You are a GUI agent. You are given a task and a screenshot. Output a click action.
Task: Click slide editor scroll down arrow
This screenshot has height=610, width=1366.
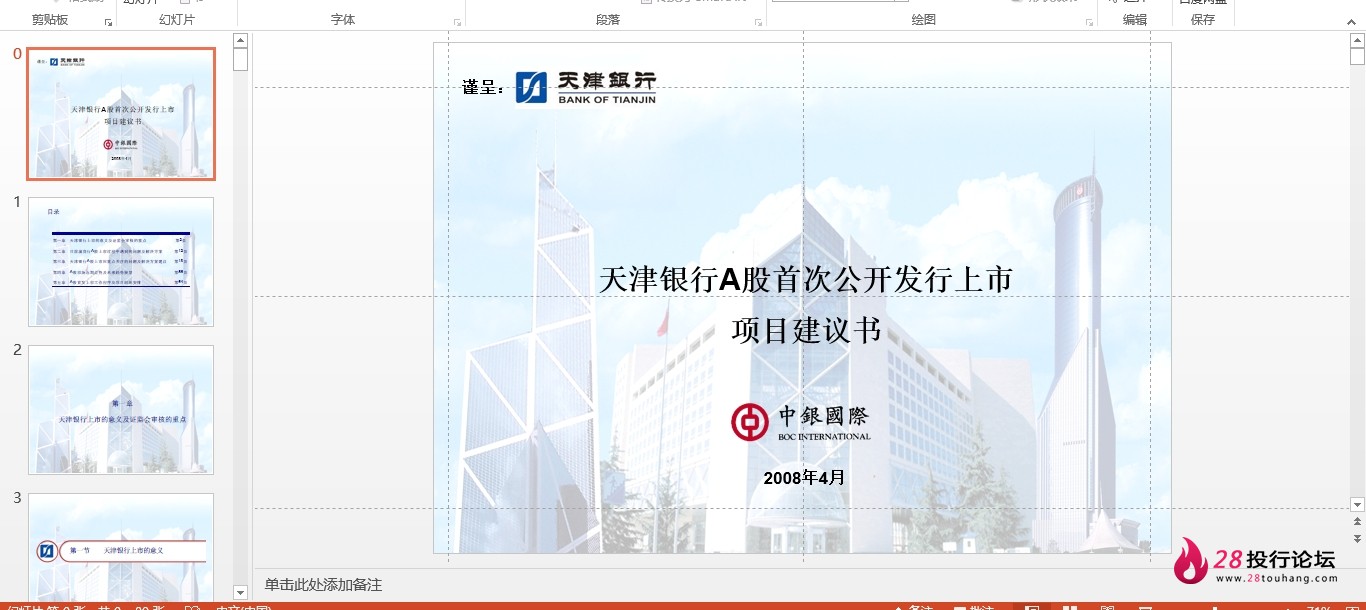point(1357,505)
